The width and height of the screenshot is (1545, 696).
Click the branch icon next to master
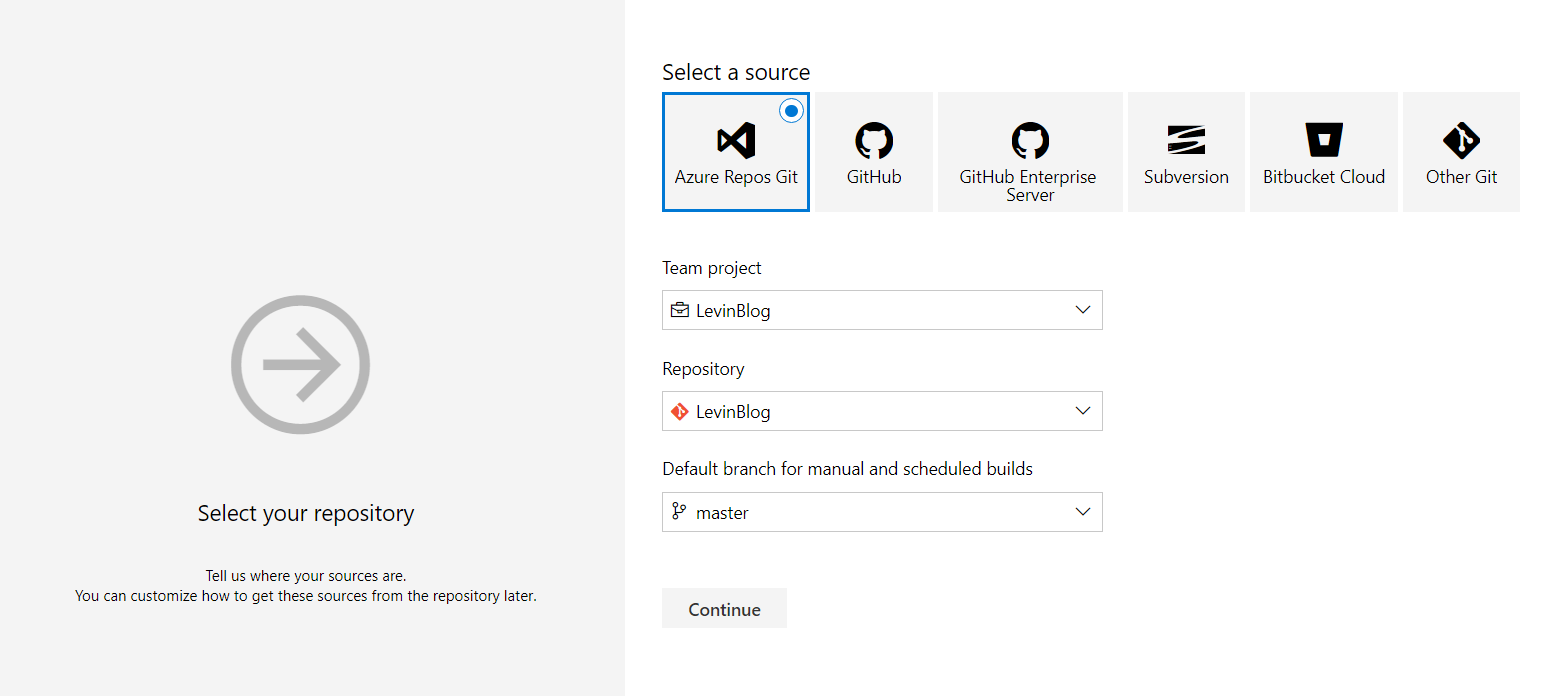click(x=680, y=512)
